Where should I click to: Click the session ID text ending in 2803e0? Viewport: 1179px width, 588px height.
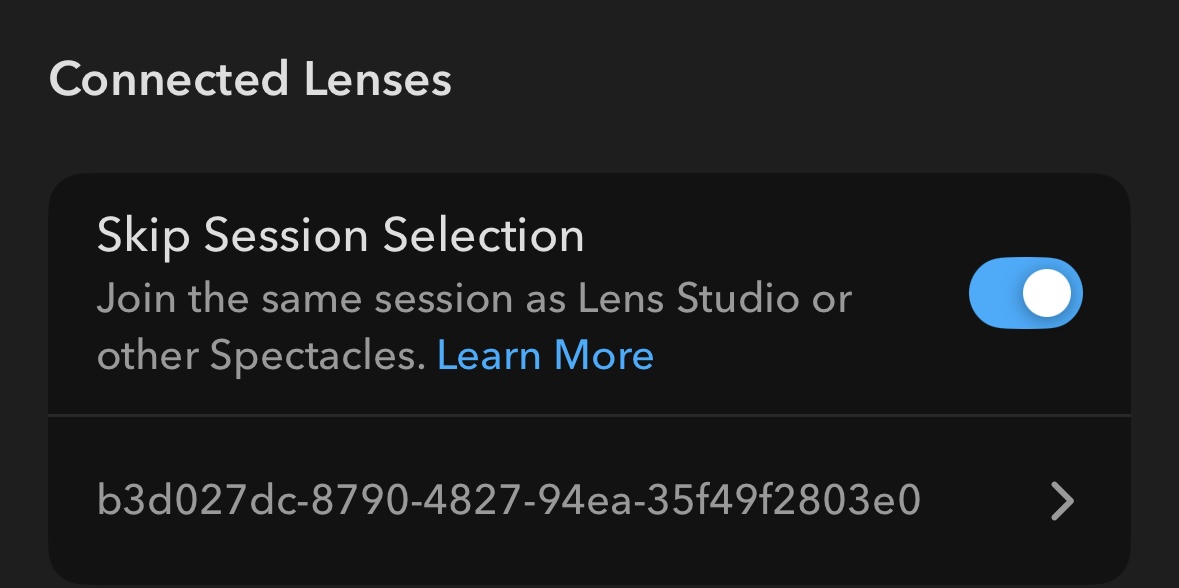[x=507, y=500]
